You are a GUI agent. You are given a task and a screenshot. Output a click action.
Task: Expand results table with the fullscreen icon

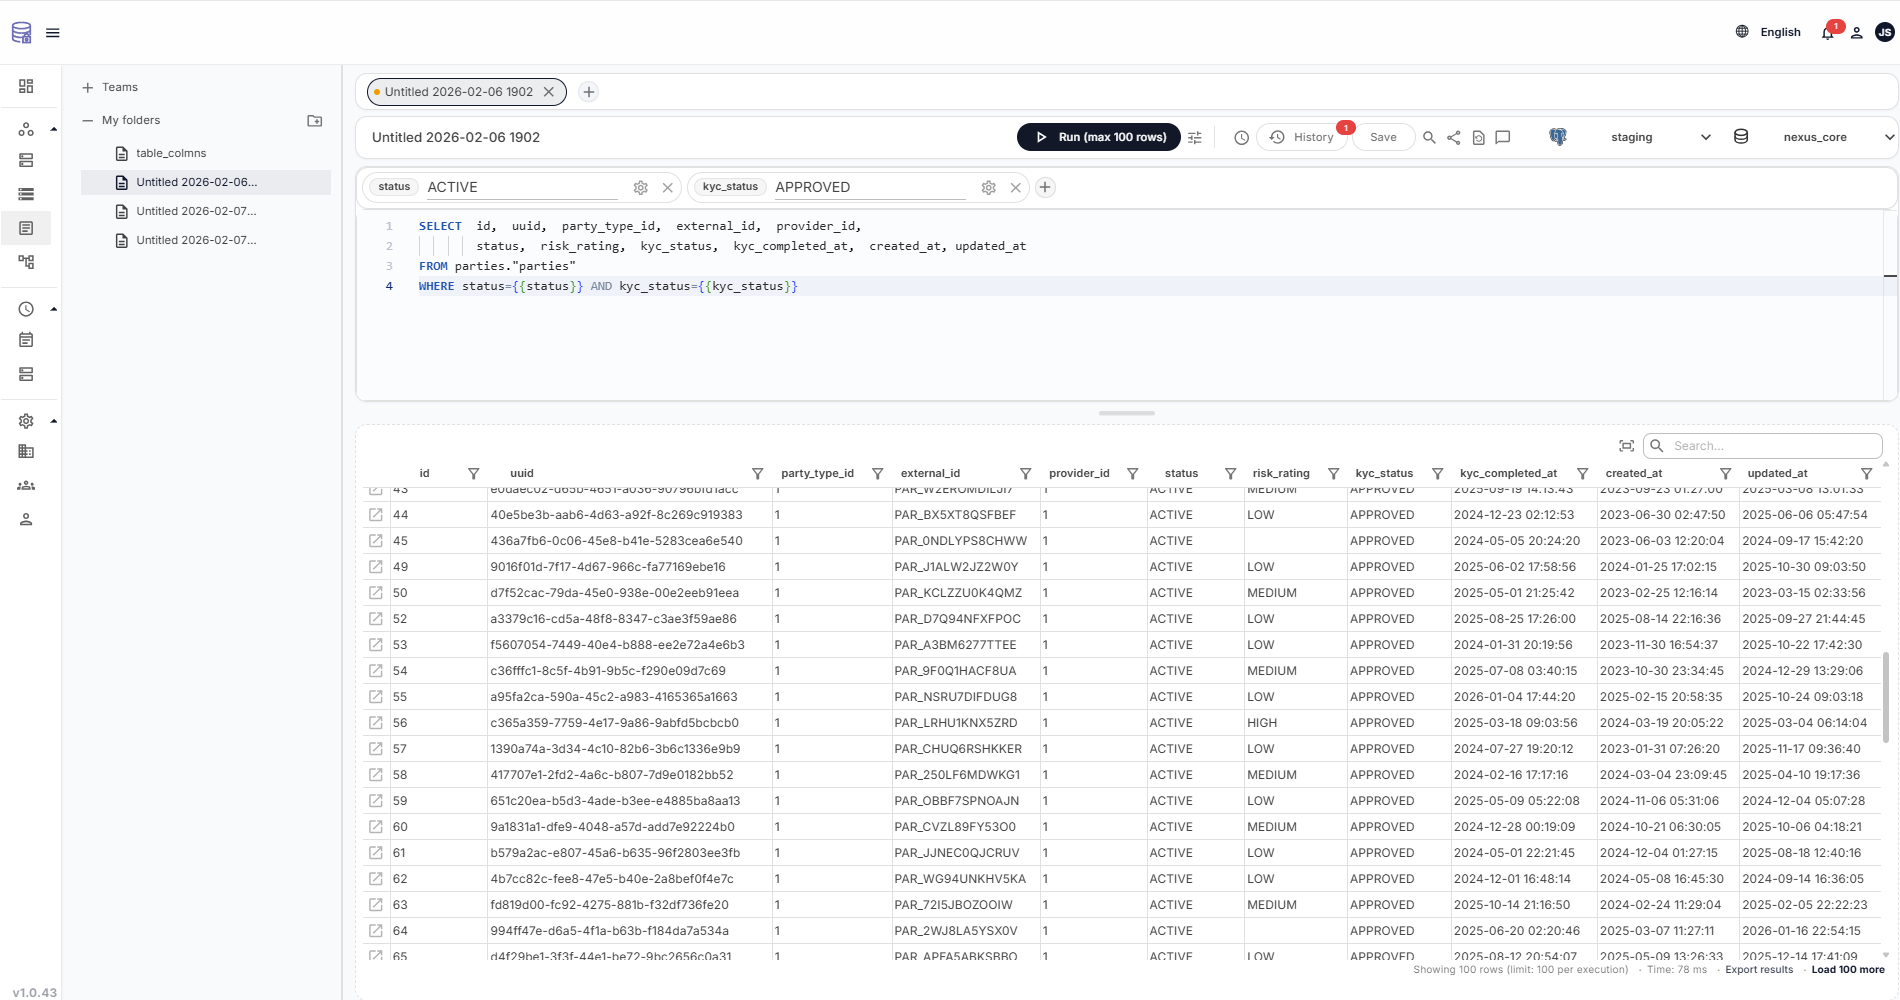[x=1626, y=446]
